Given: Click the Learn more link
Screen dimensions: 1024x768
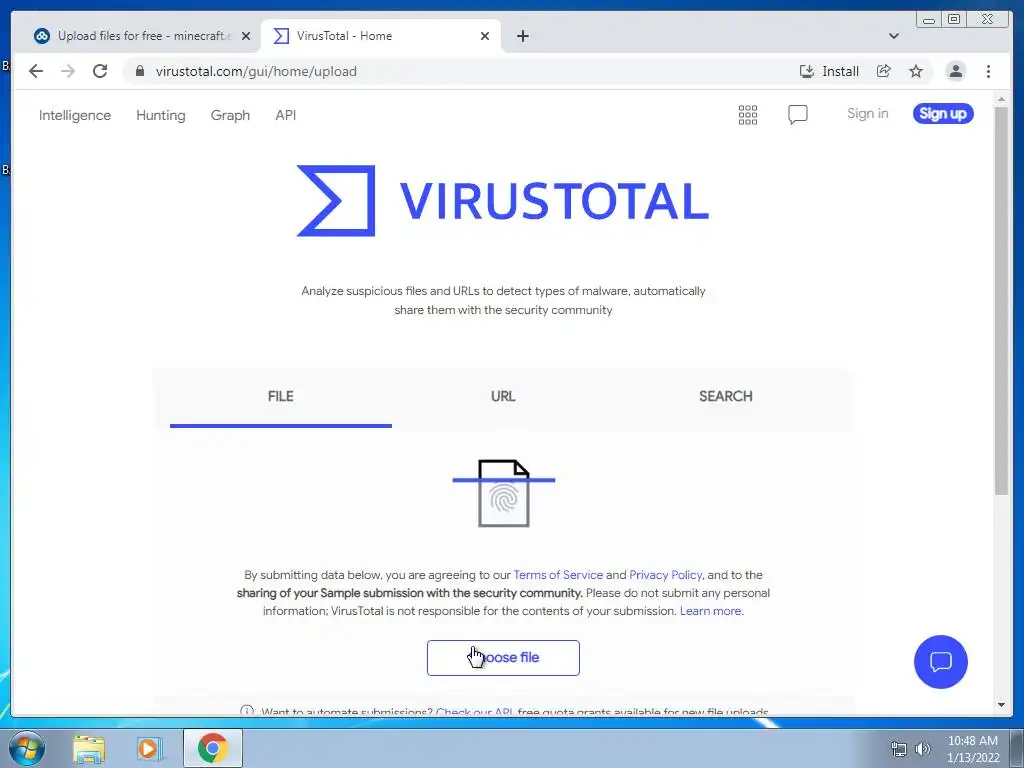Looking at the screenshot, I should pos(711,611).
